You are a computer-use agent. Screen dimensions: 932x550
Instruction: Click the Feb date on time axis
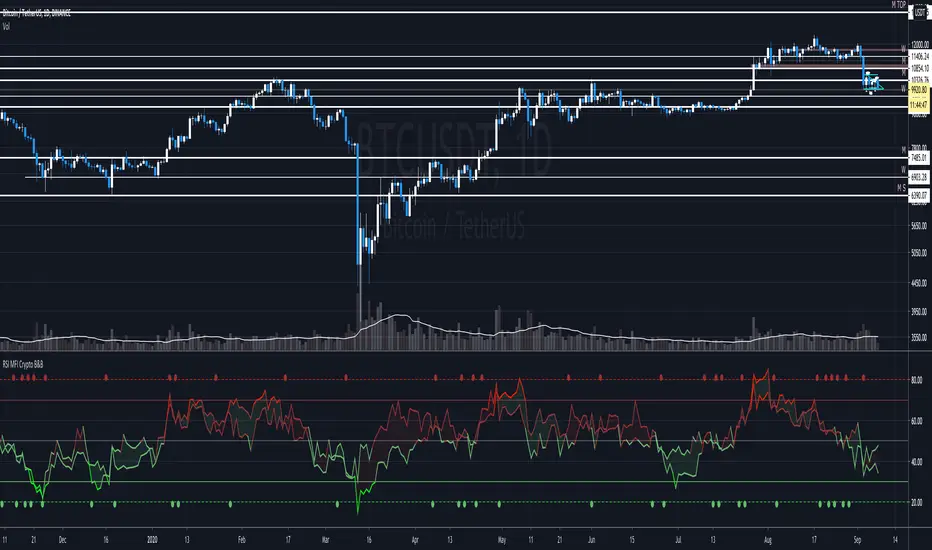pos(241,540)
